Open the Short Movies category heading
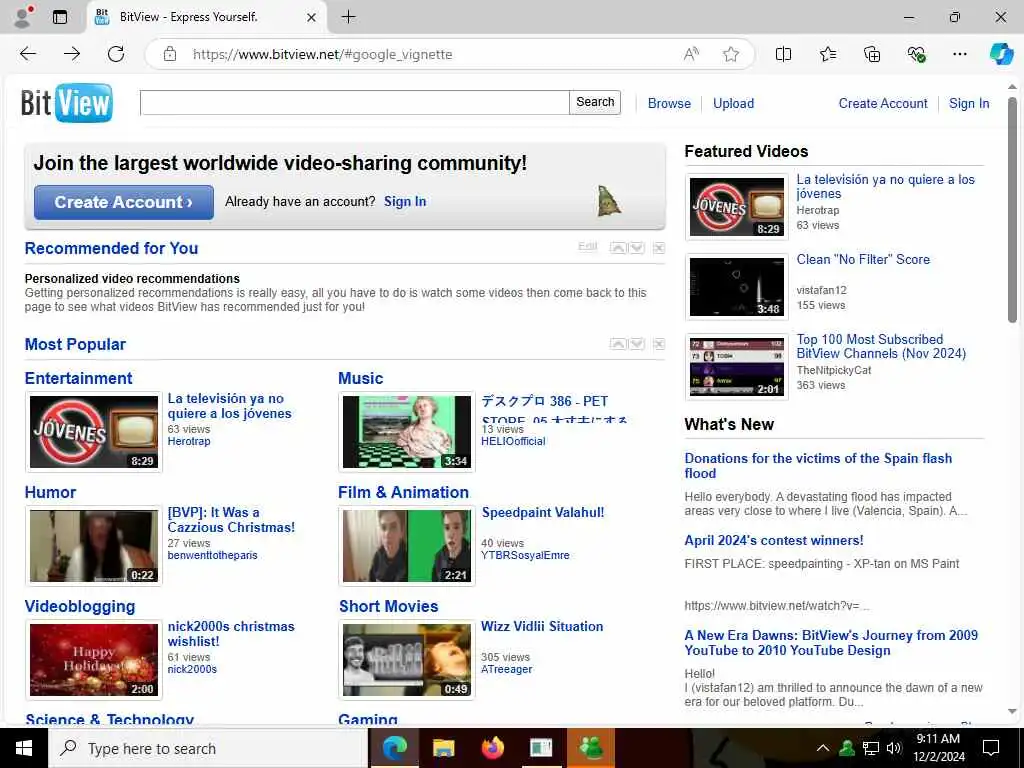 388,607
